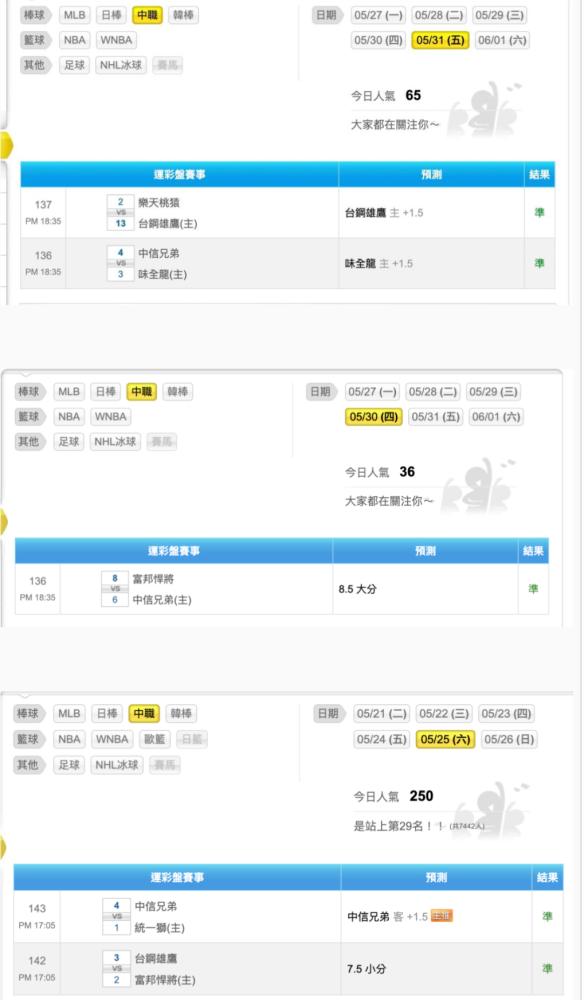Screen dimensions: 588x1000
Task: Choose the 05/26 (日) date button
Action: tap(508, 739)
